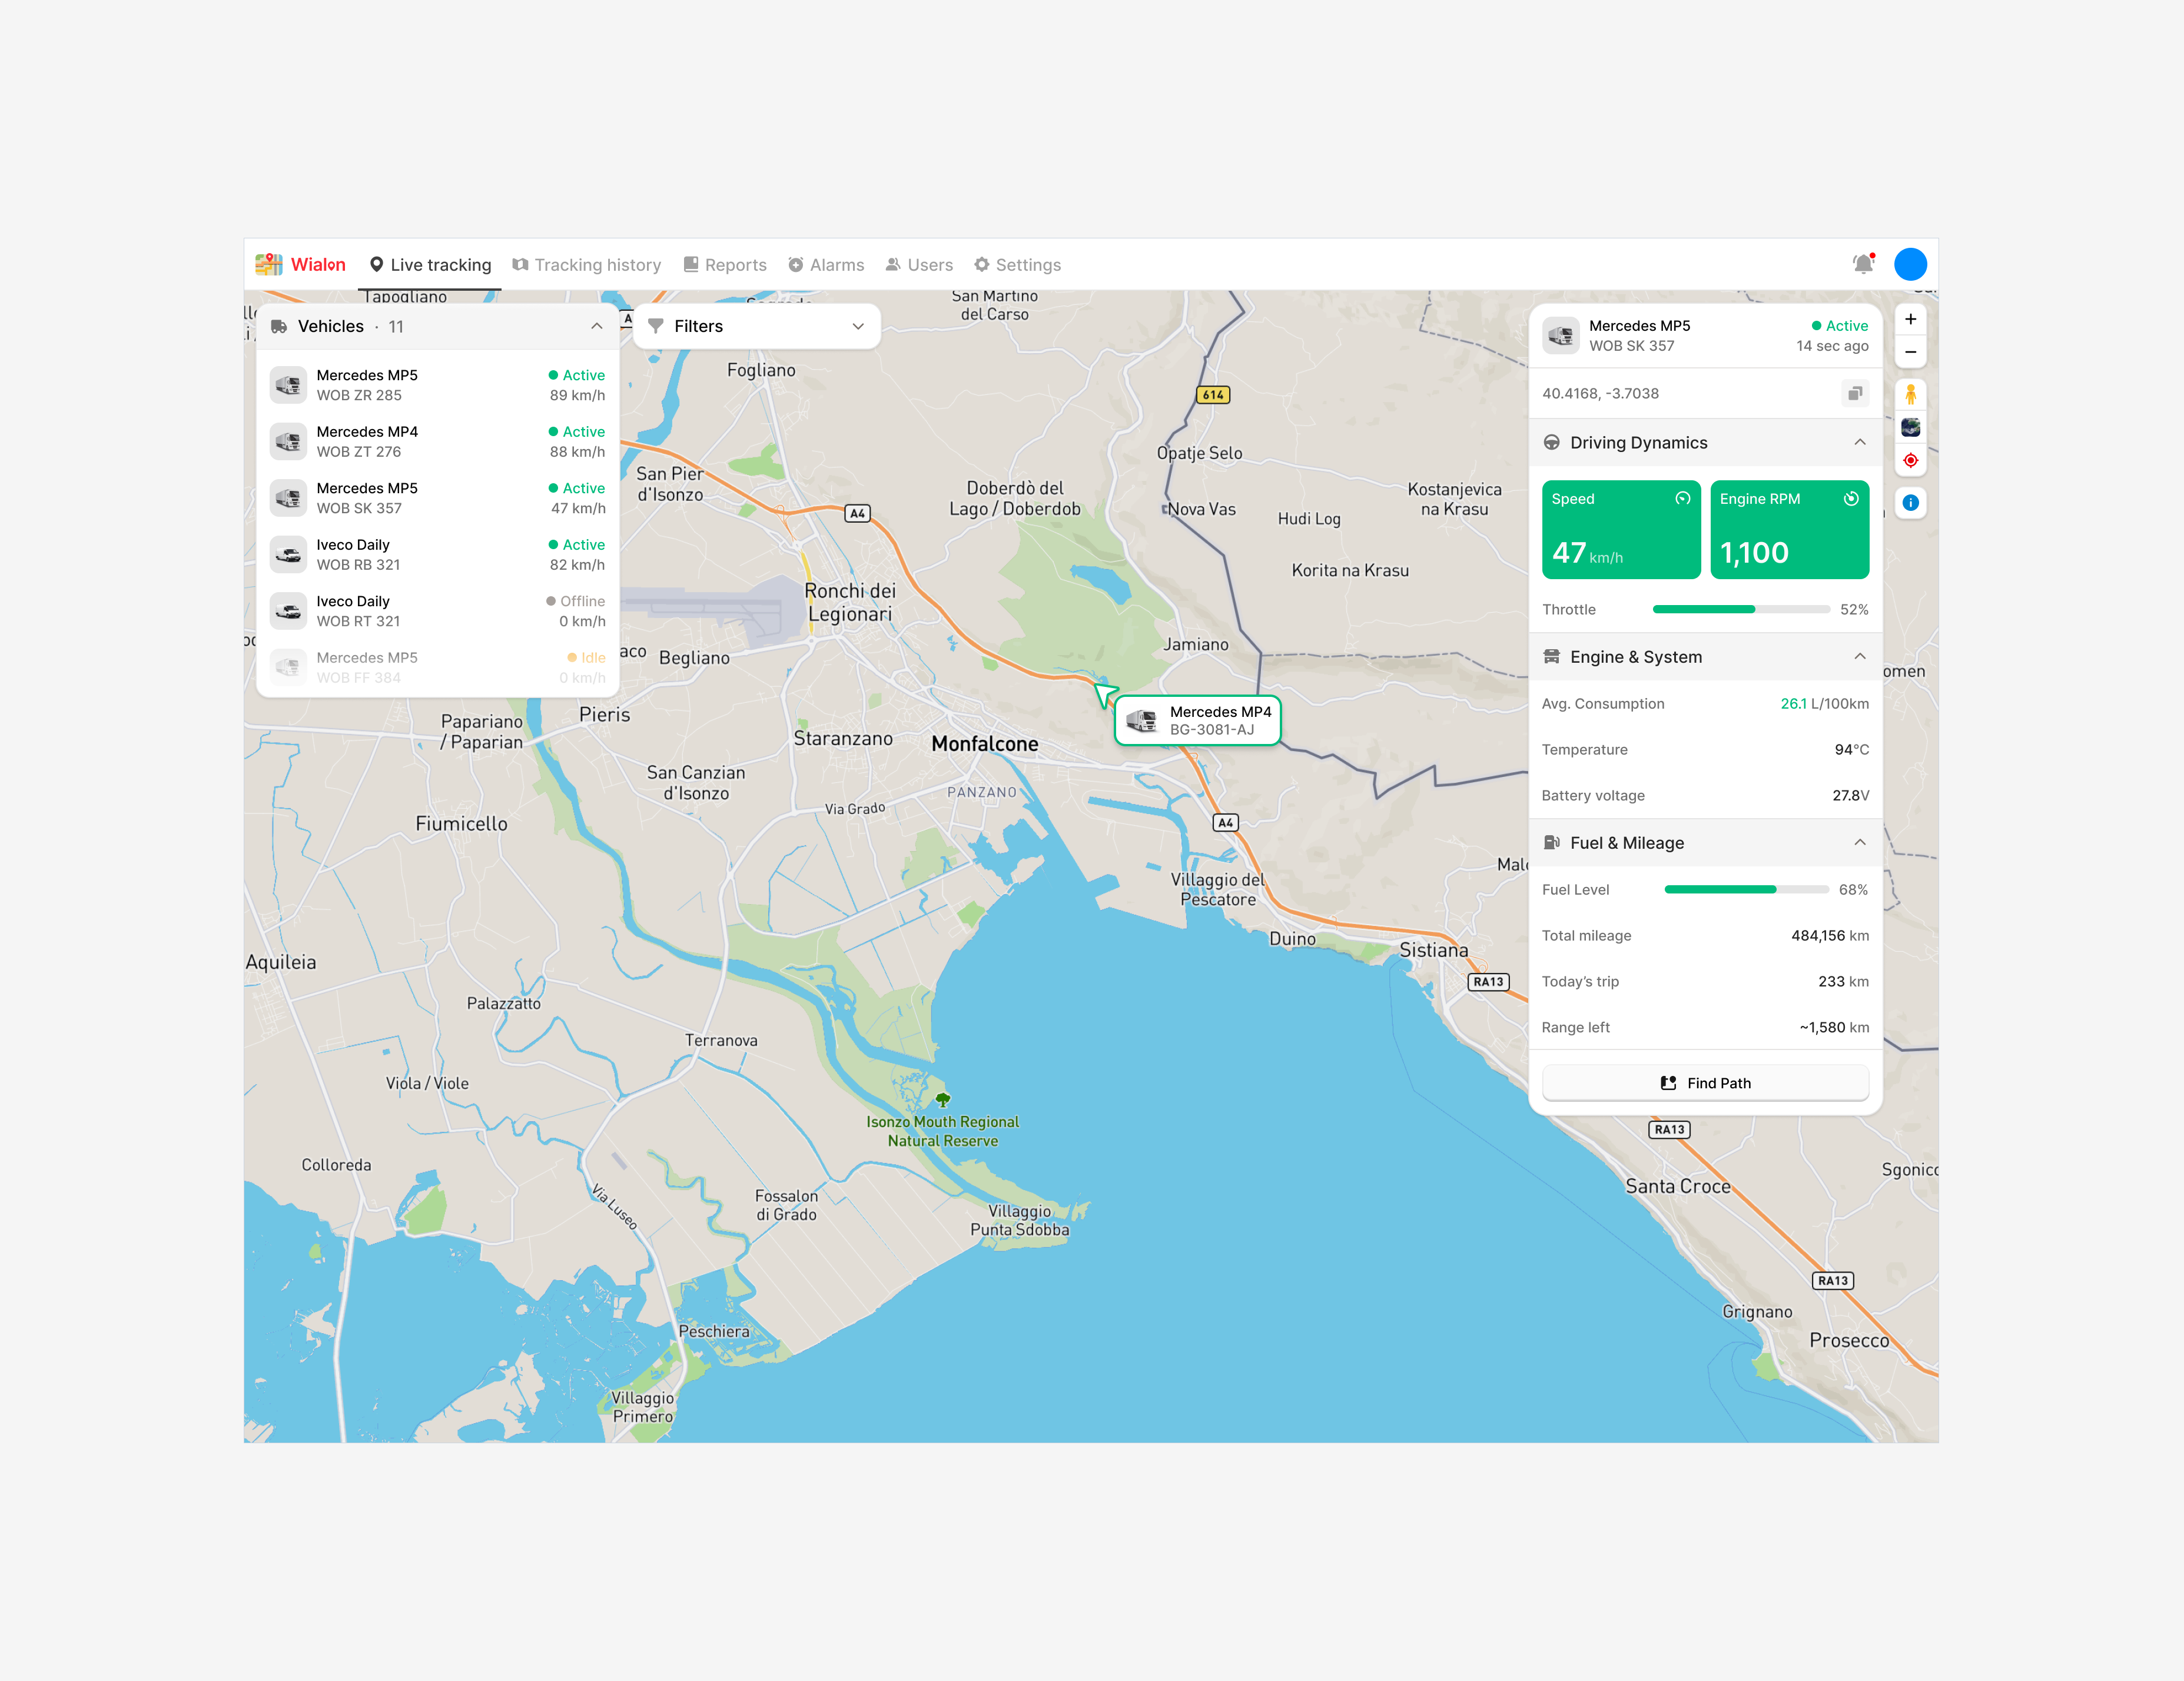Select Mercedes MP5 WOB ZR 285 row
This screenshot has height=1681, width=2184.
[x=437, y=385]
